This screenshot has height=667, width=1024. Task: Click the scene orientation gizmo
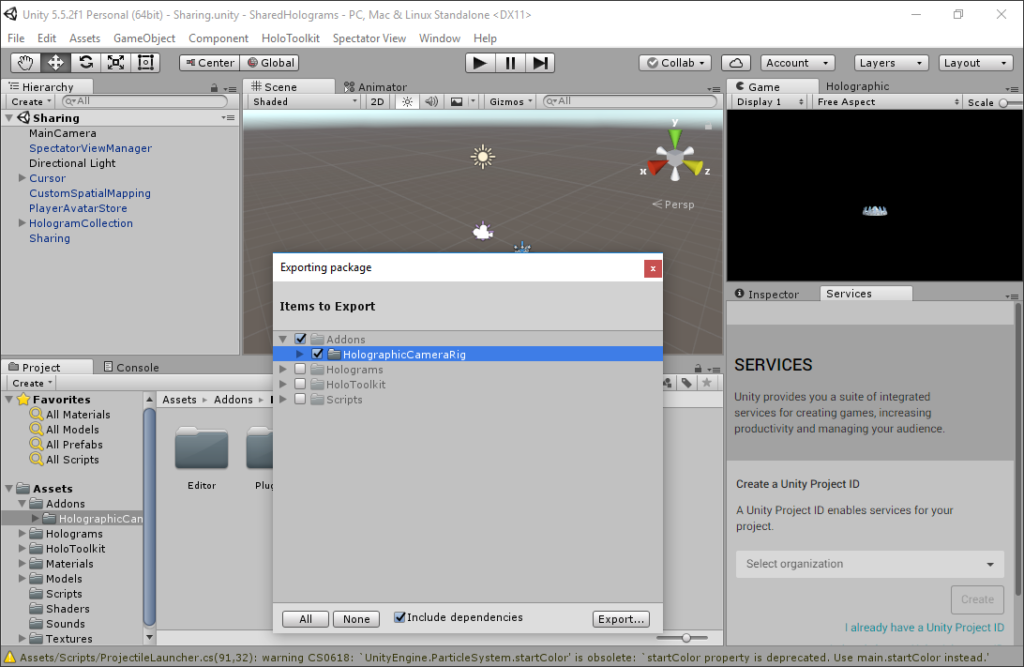click(x=675, y=157)
